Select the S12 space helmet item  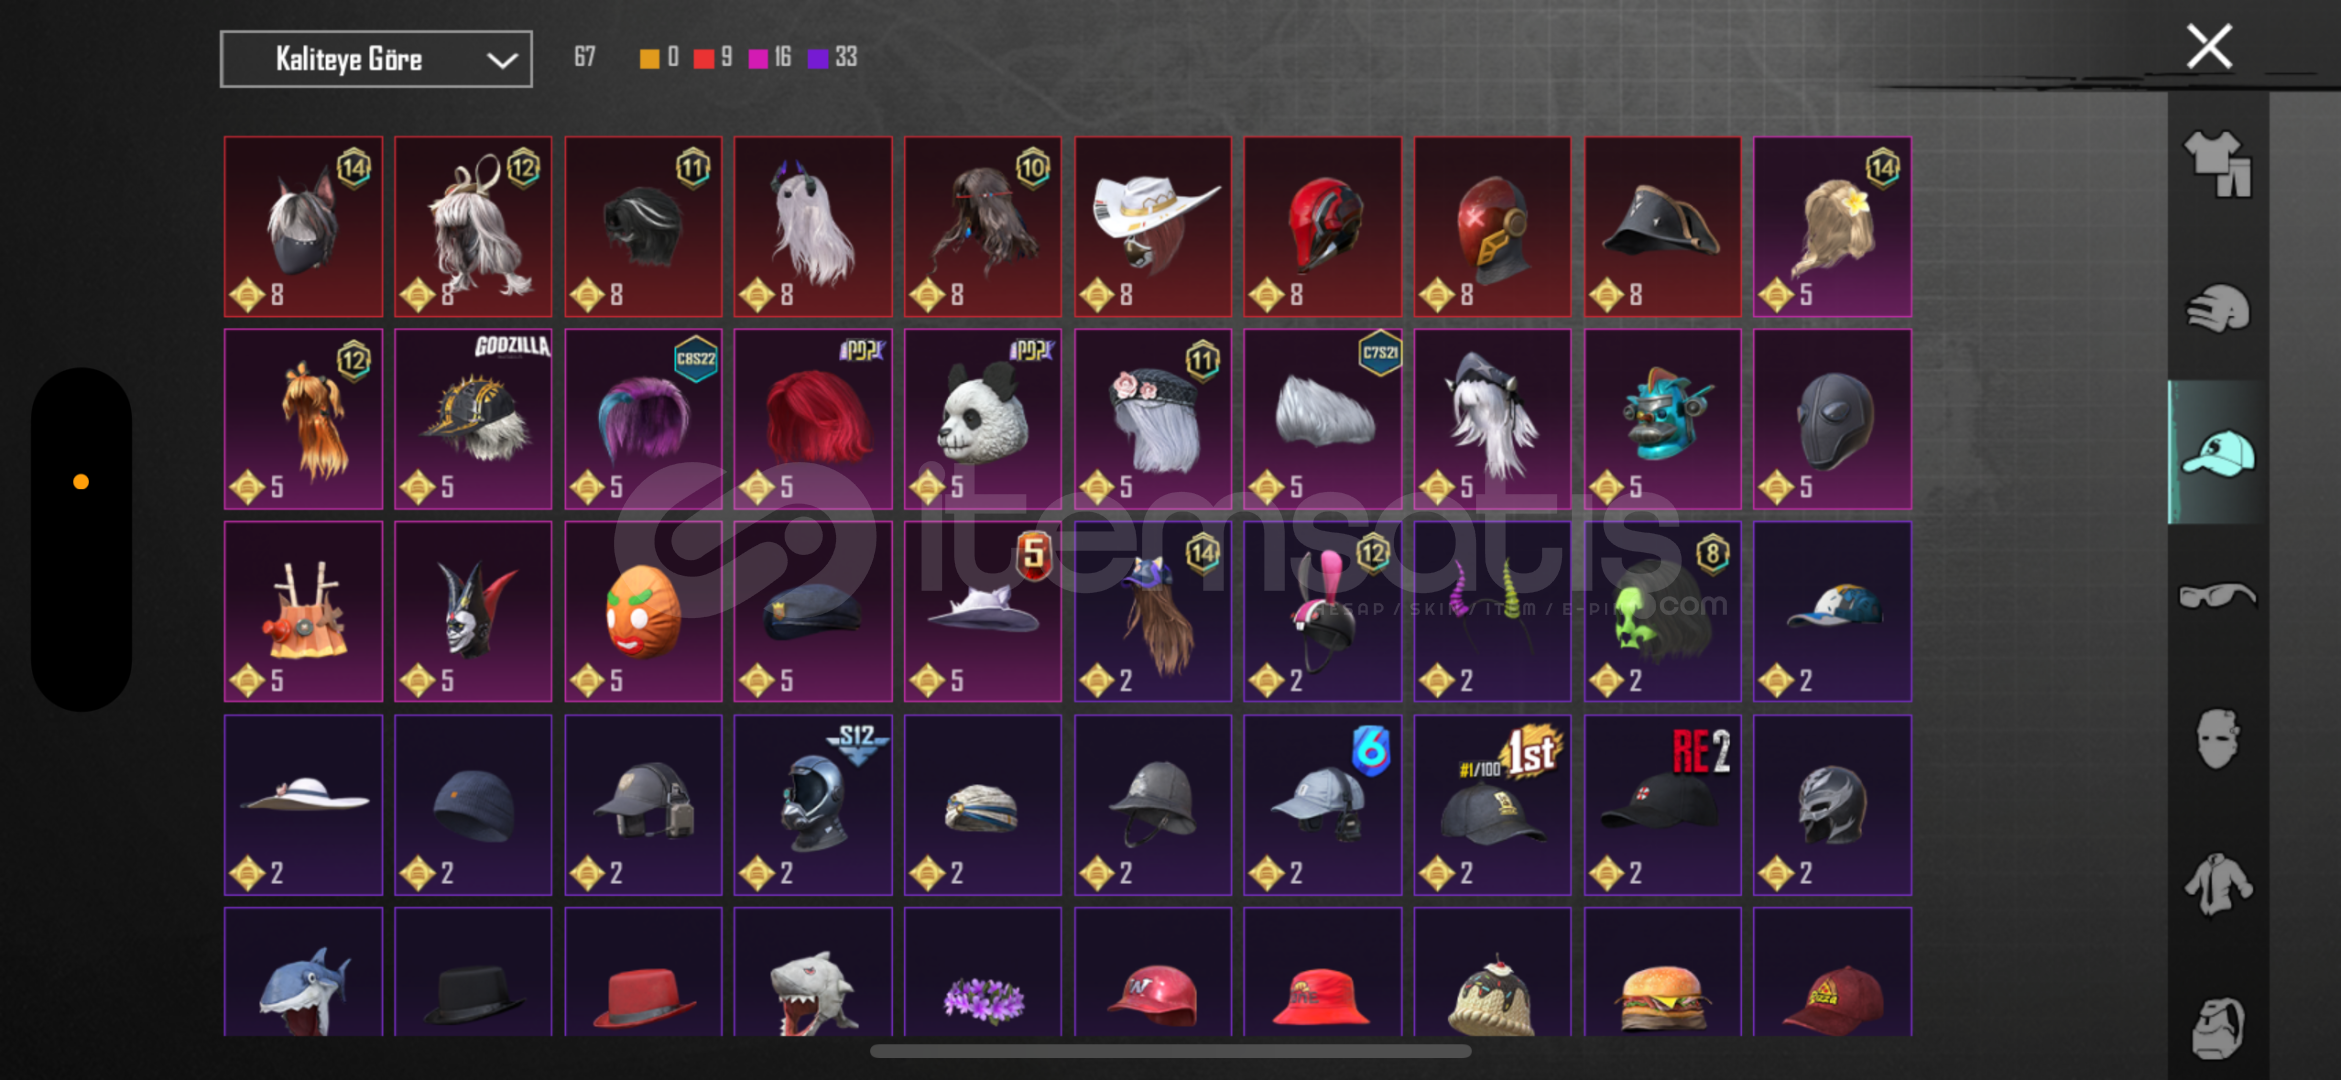[x=813, y=805]
